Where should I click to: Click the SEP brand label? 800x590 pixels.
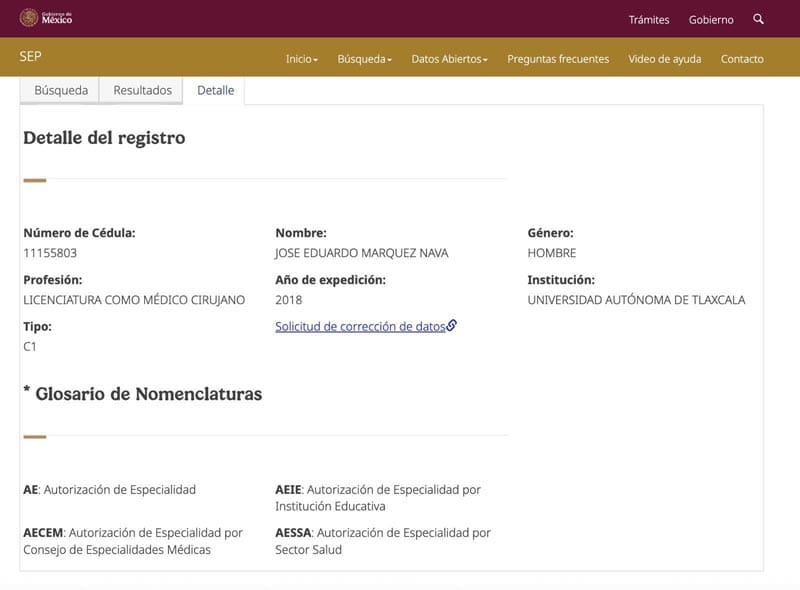[30, 57]
